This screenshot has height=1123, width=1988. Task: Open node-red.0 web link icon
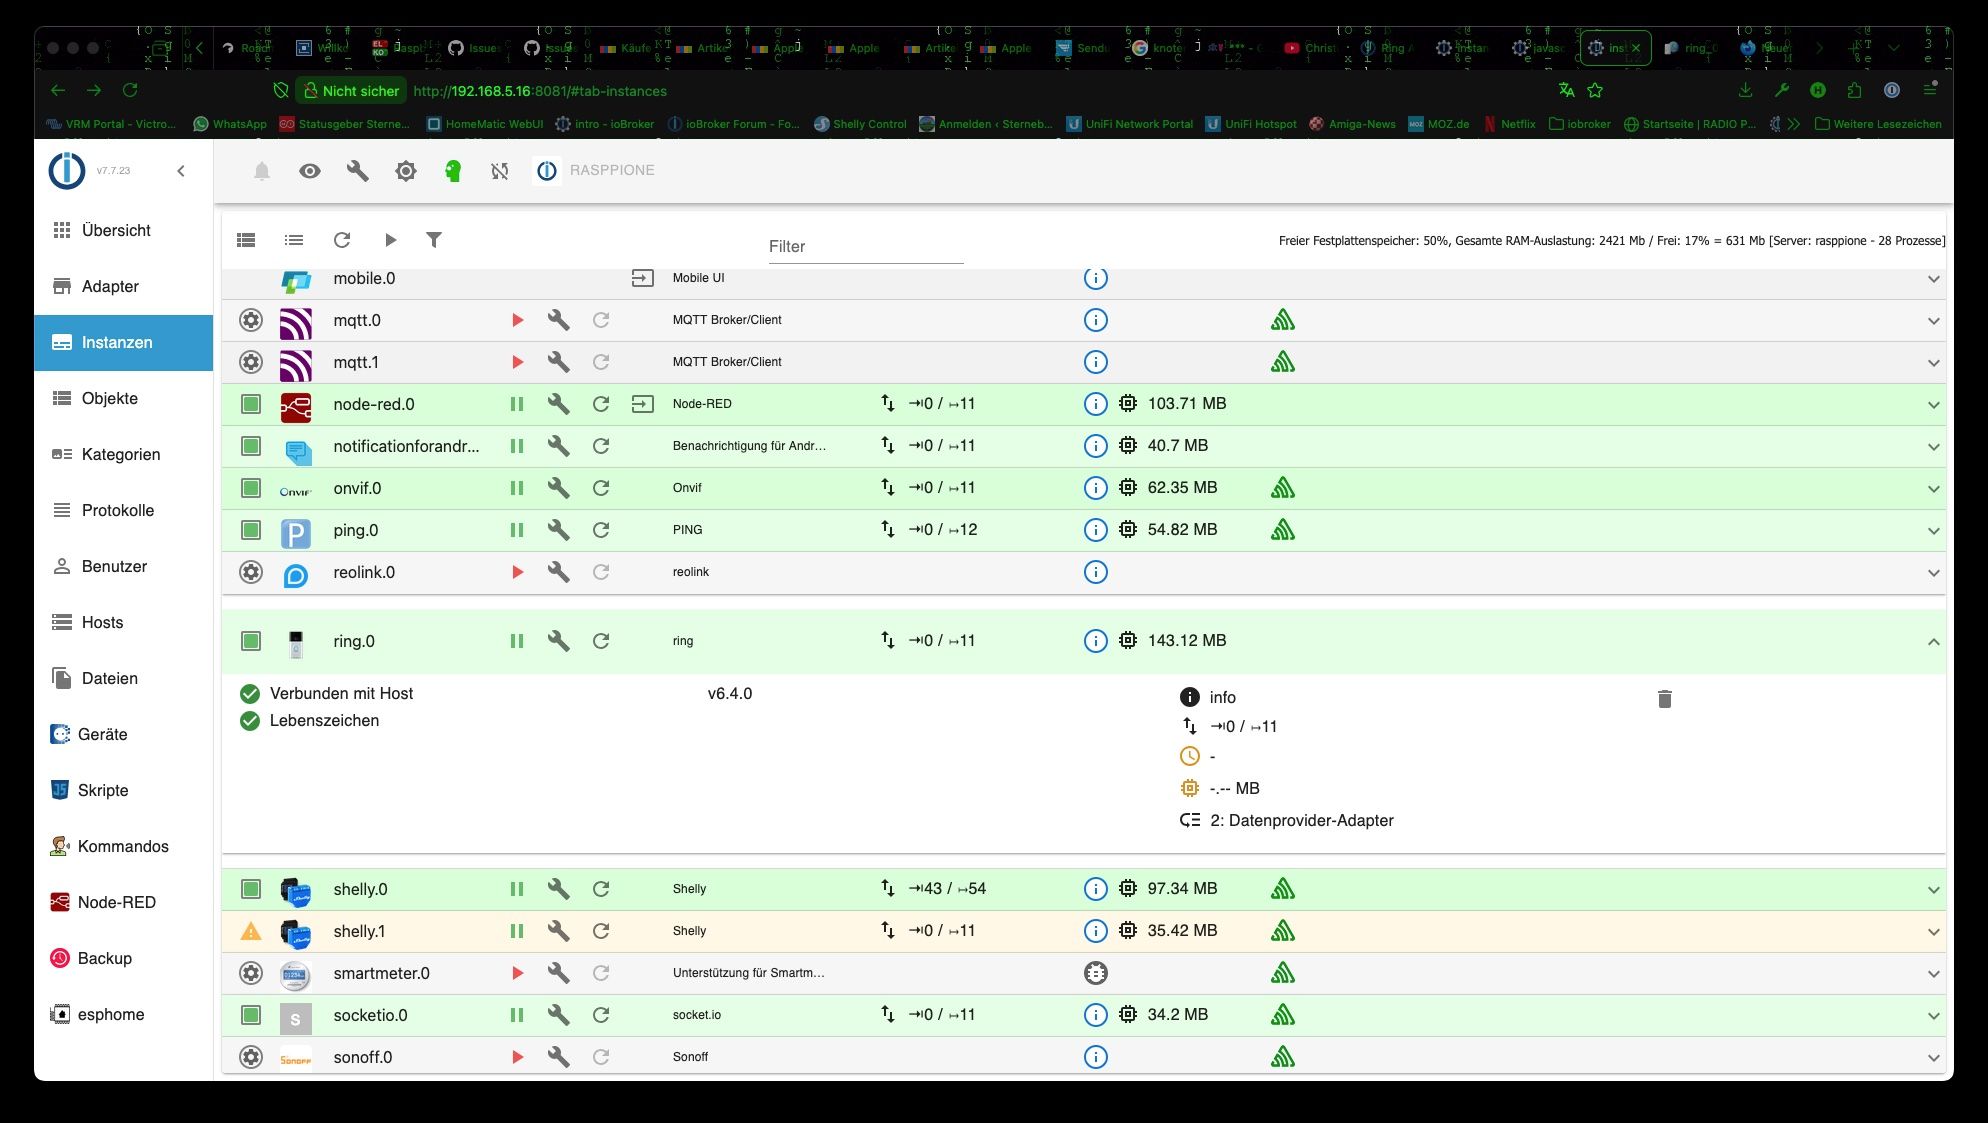(642, 404)
